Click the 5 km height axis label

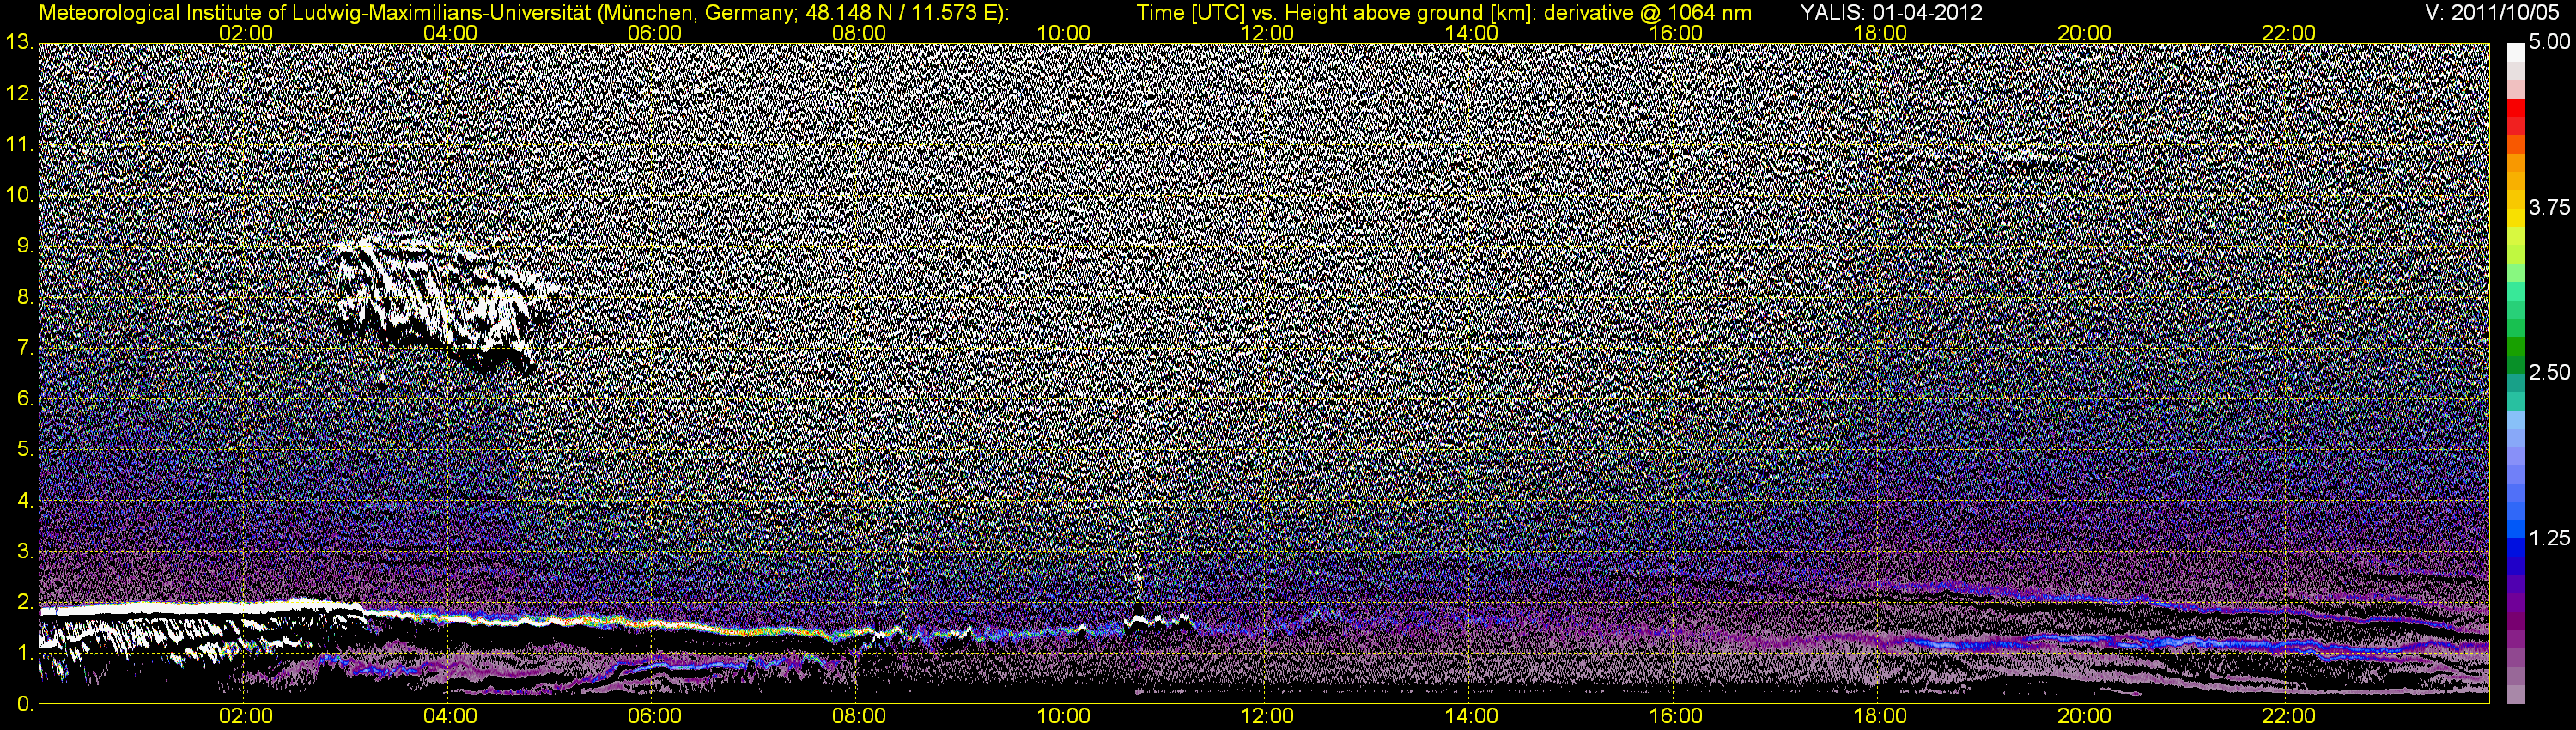pyautogui.click(x=24, y=450)
